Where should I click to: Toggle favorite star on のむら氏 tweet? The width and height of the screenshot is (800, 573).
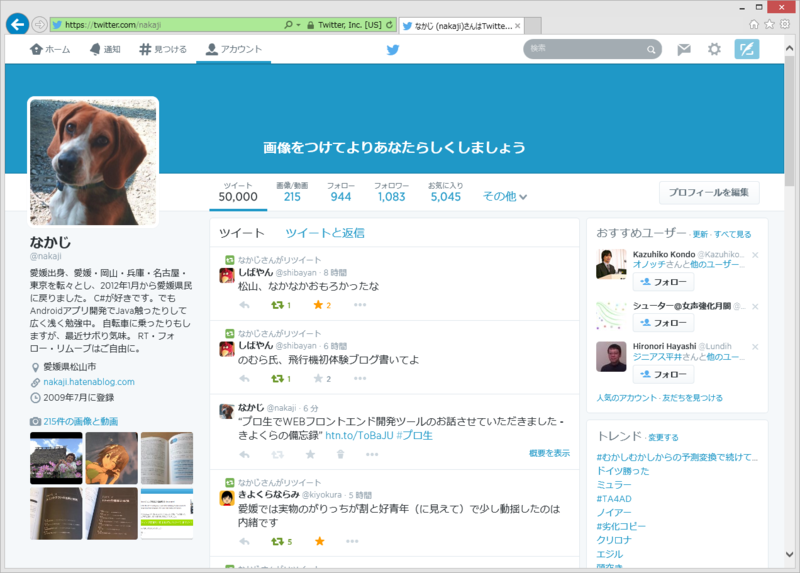point(318,379)
